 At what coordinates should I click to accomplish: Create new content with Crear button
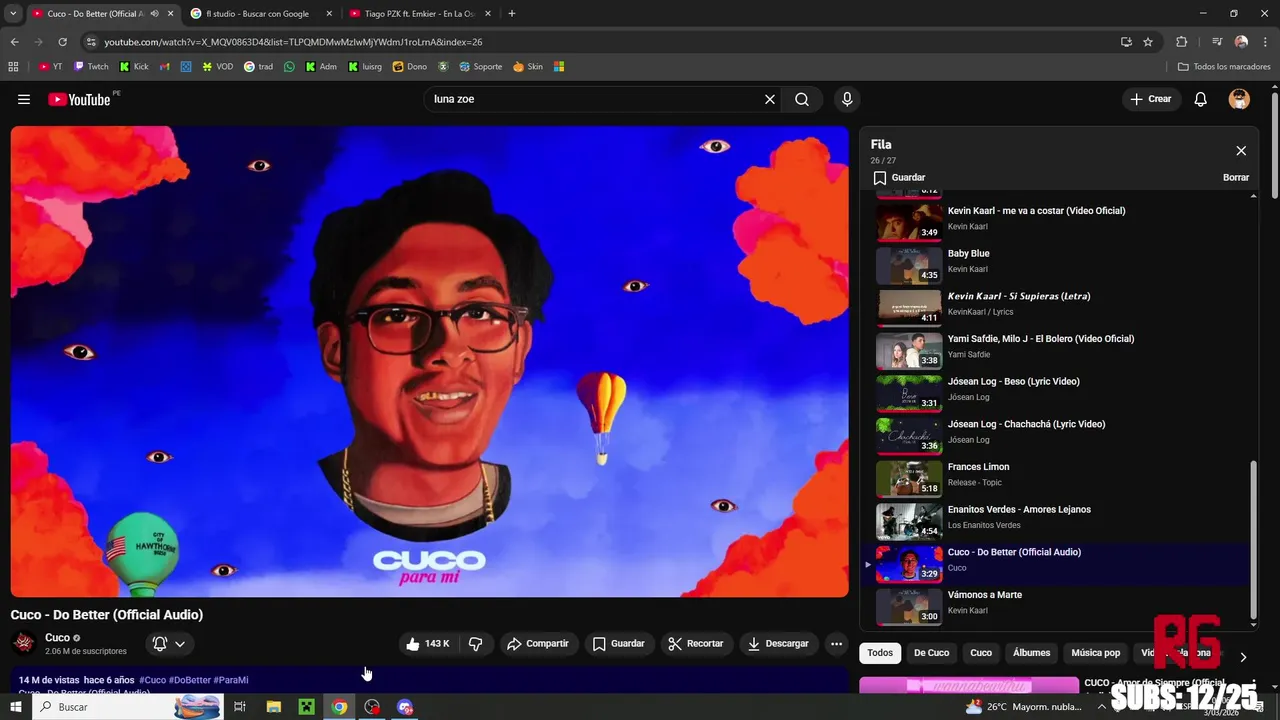pyautogui.click(x=1151, y=99)
